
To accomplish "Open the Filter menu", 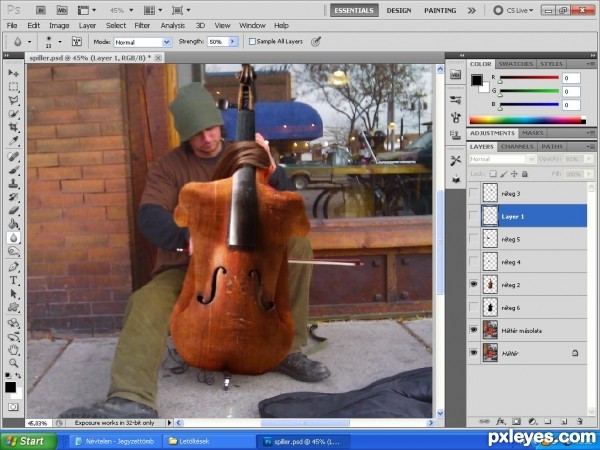I will (142, 26).
